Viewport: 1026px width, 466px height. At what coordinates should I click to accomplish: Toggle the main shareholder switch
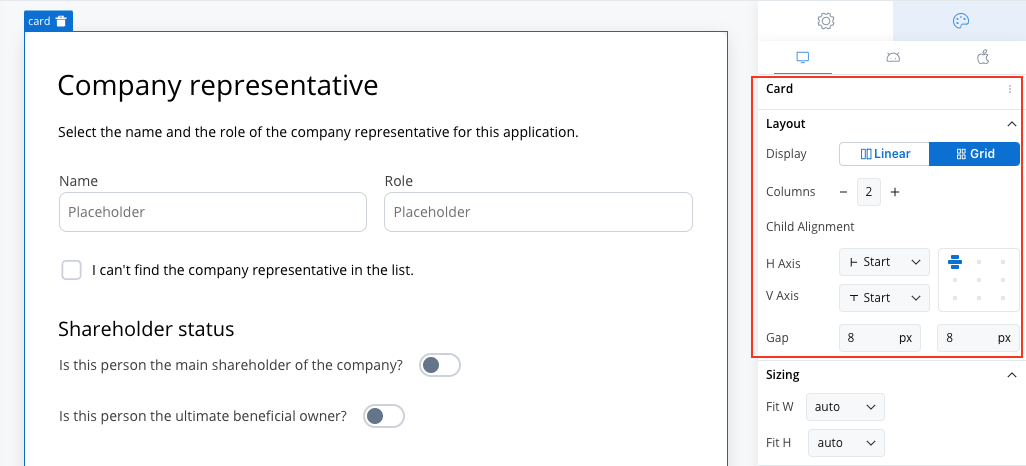click(x=440, y=365)
